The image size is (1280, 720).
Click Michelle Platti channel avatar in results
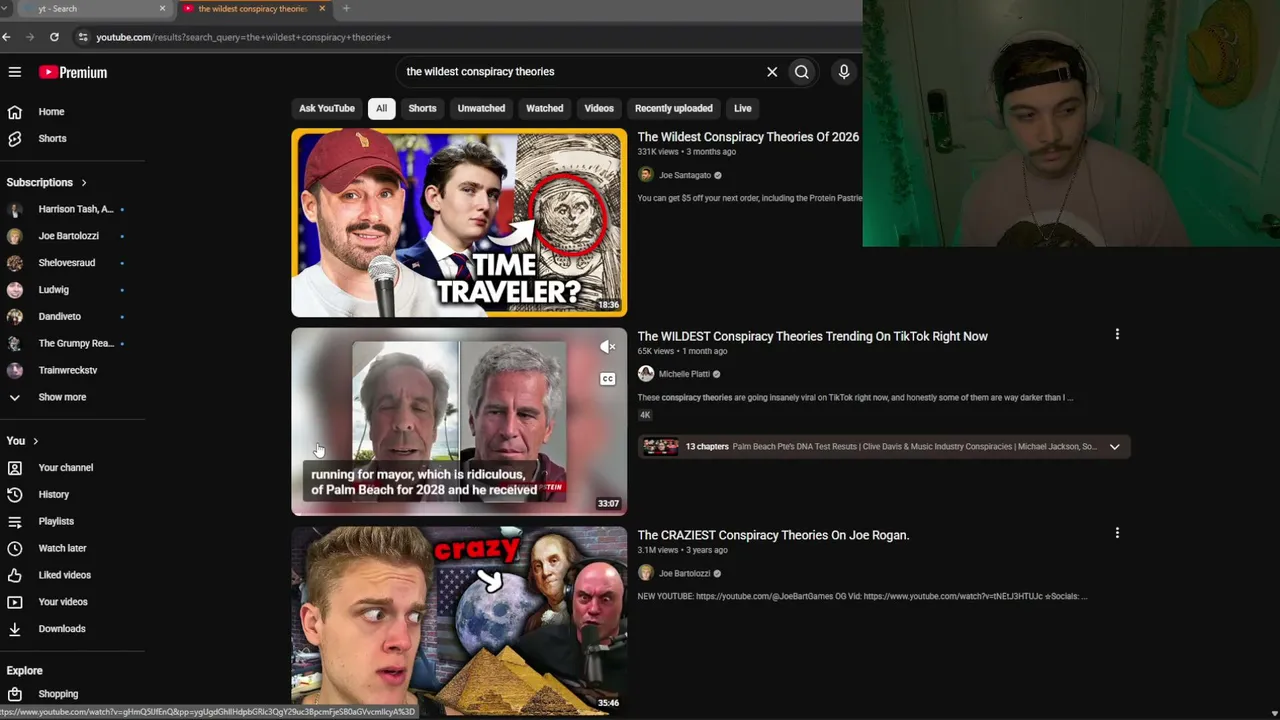[x=646, y=374]
